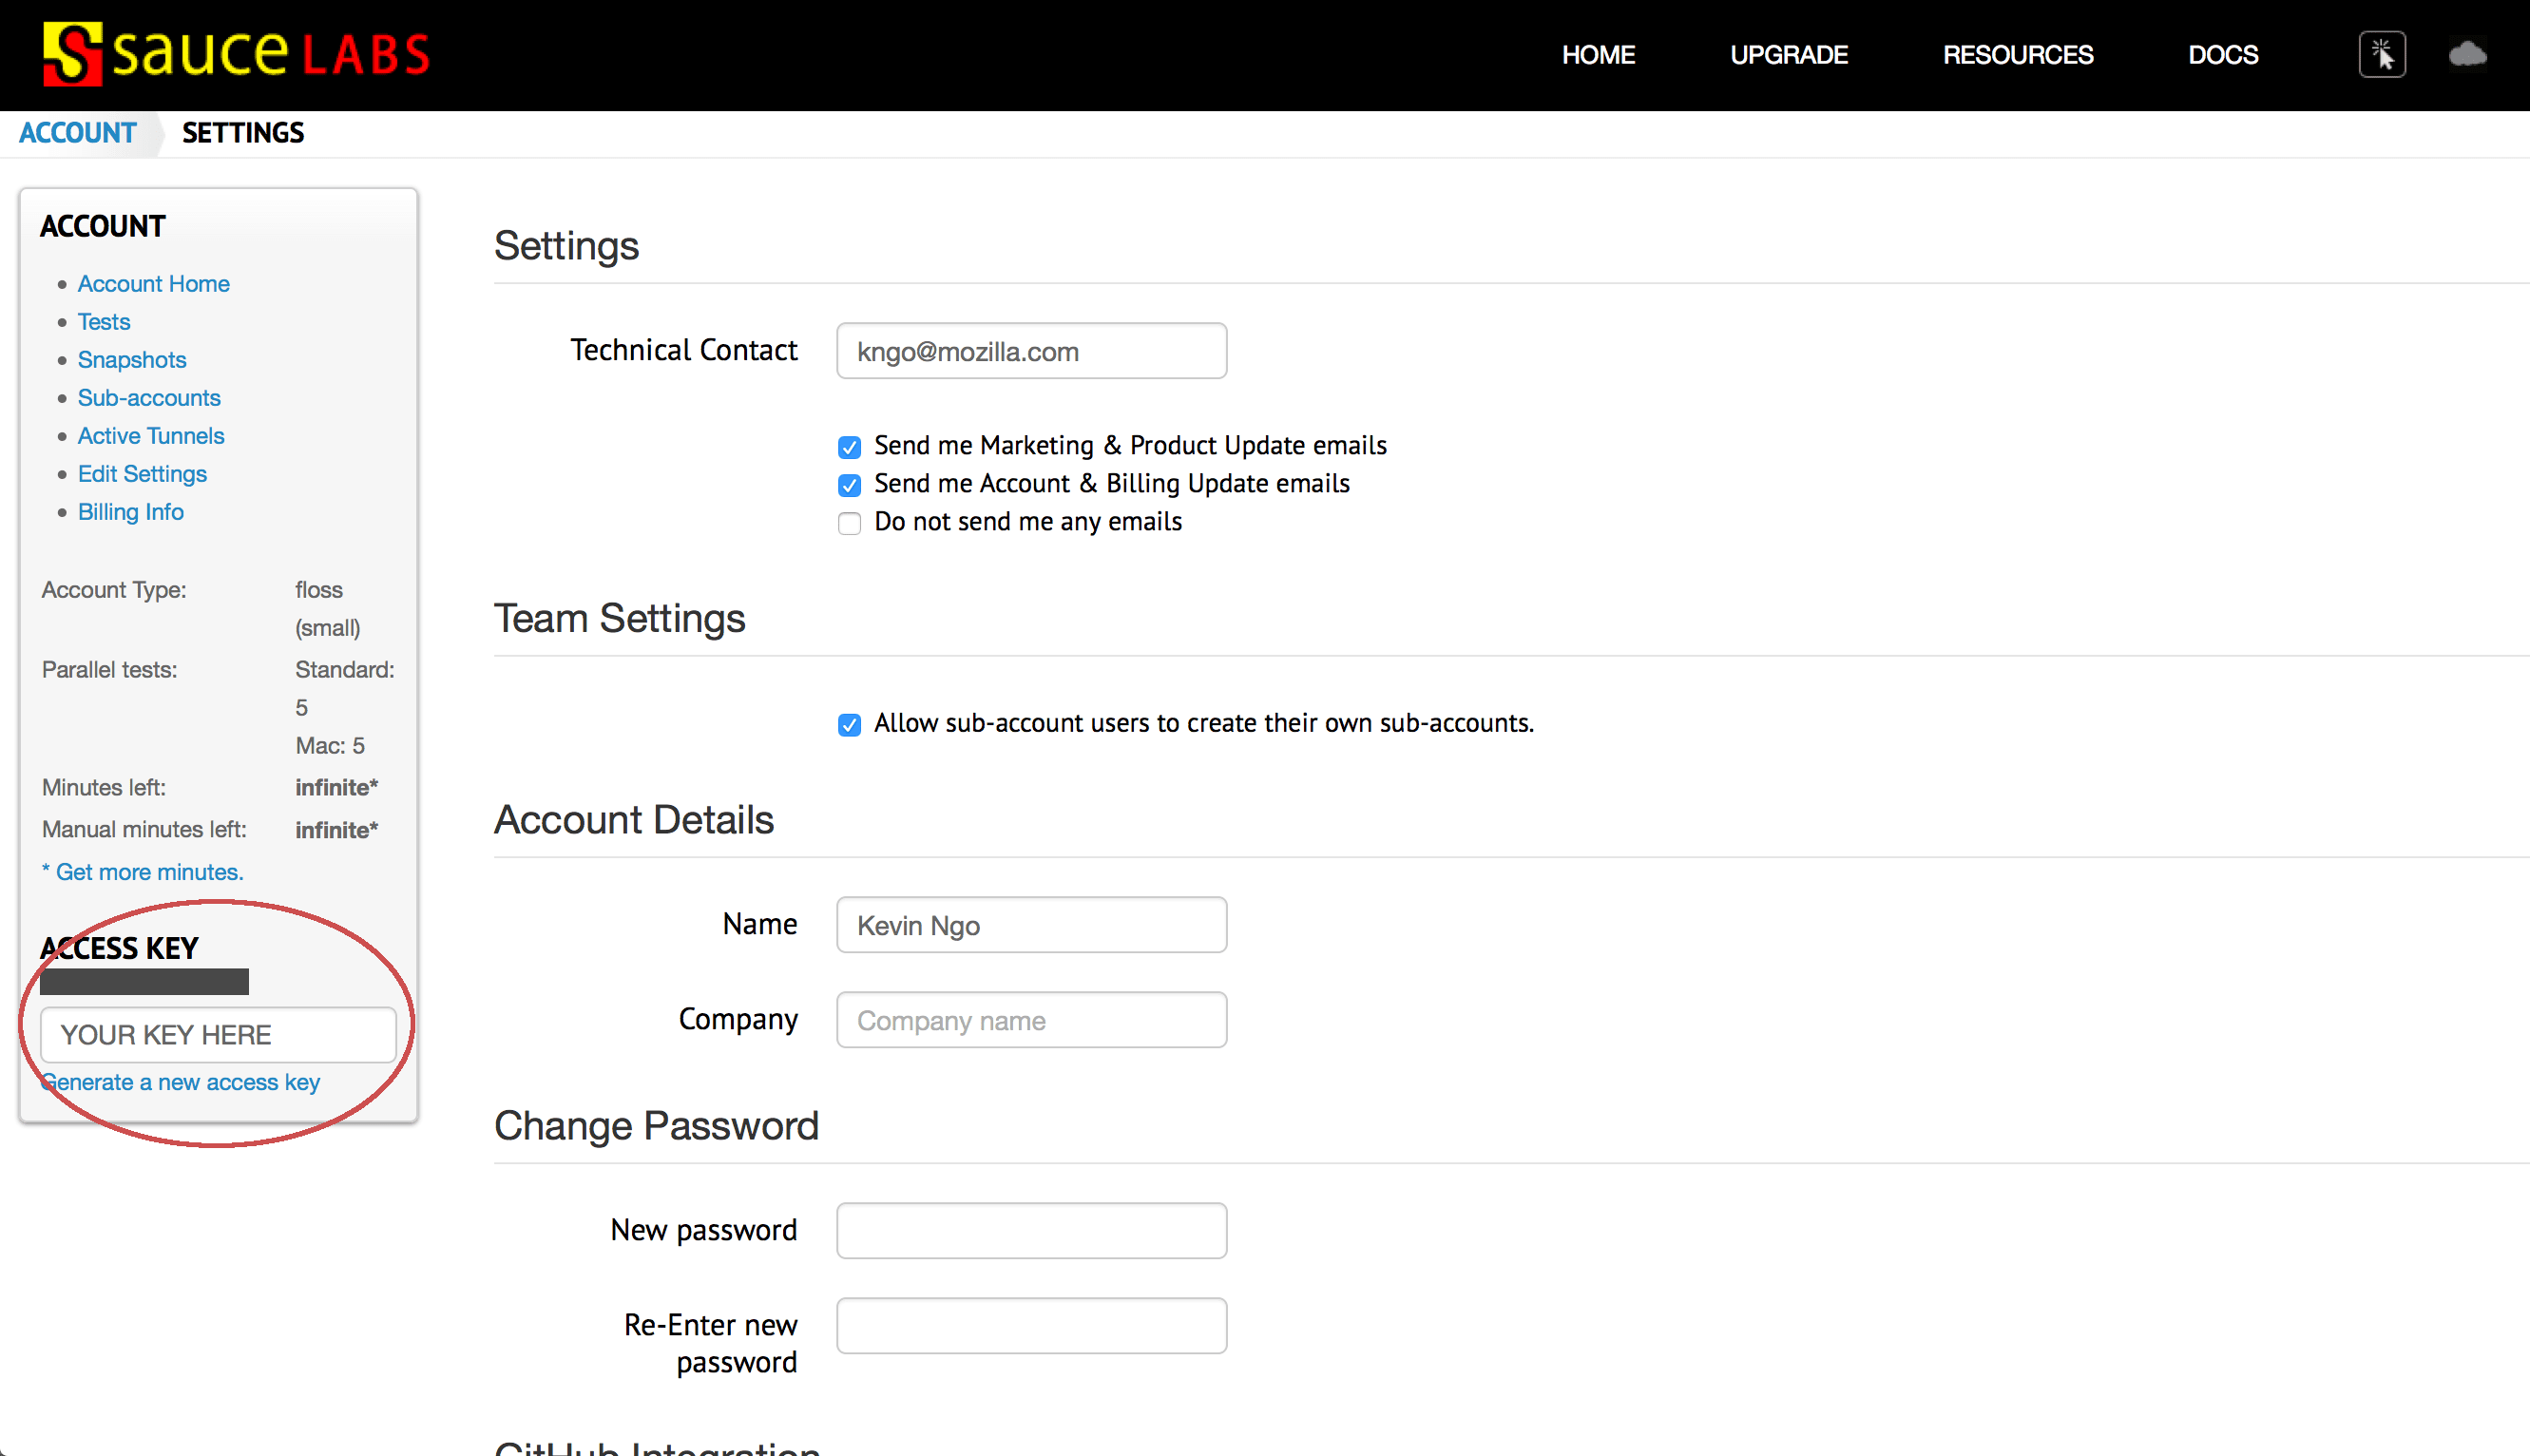Click the cloud icon in top nav
2530x1456 pixels.
[x=2464, y=56]
